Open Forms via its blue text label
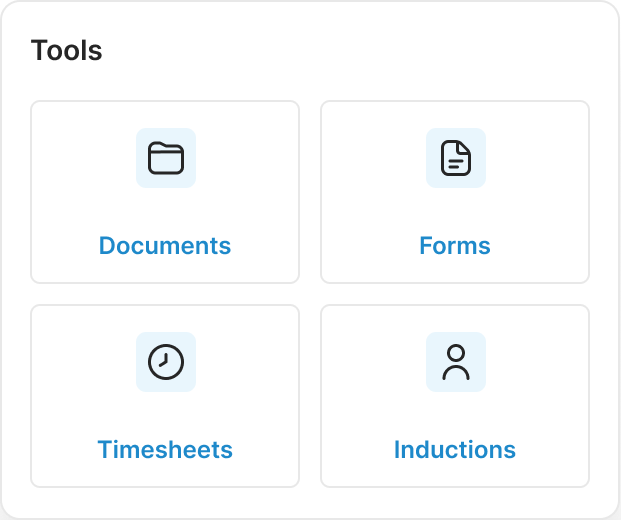 455,246
